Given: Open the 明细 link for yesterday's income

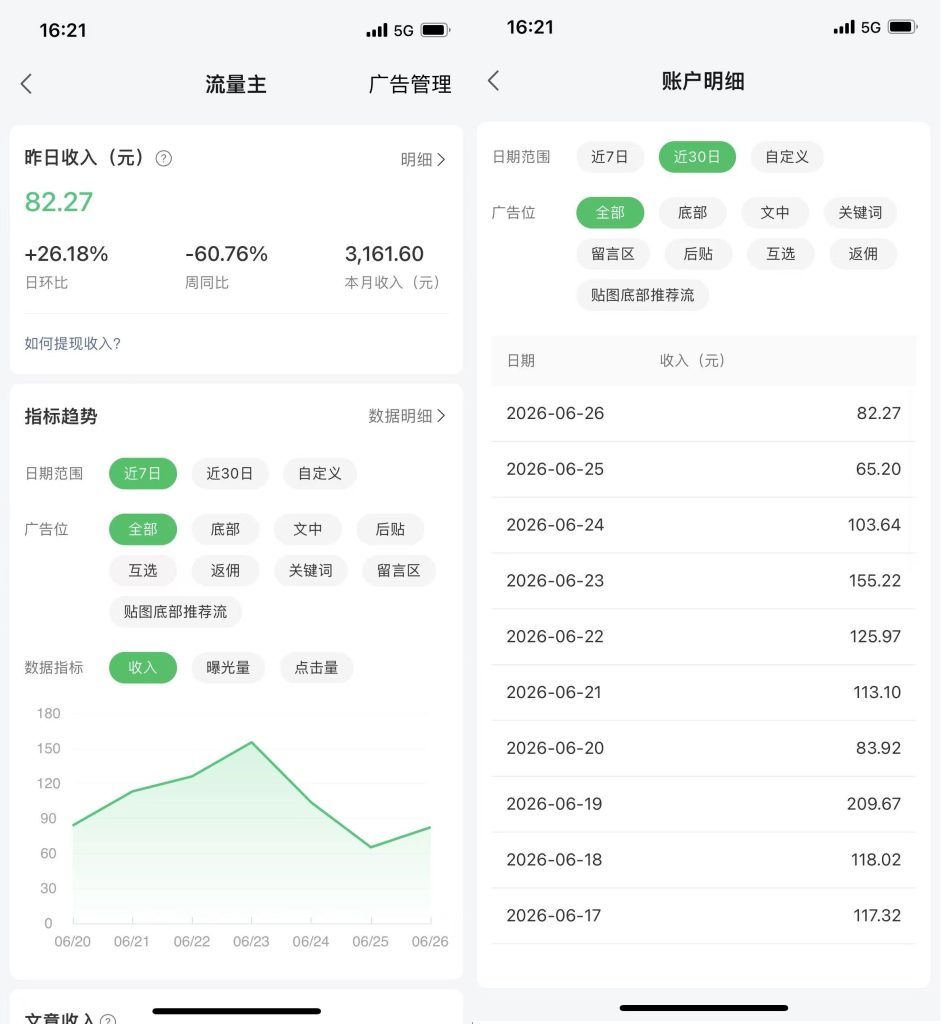Looking at the screenshot, I should pyautogui.click(x=423, y=159).
